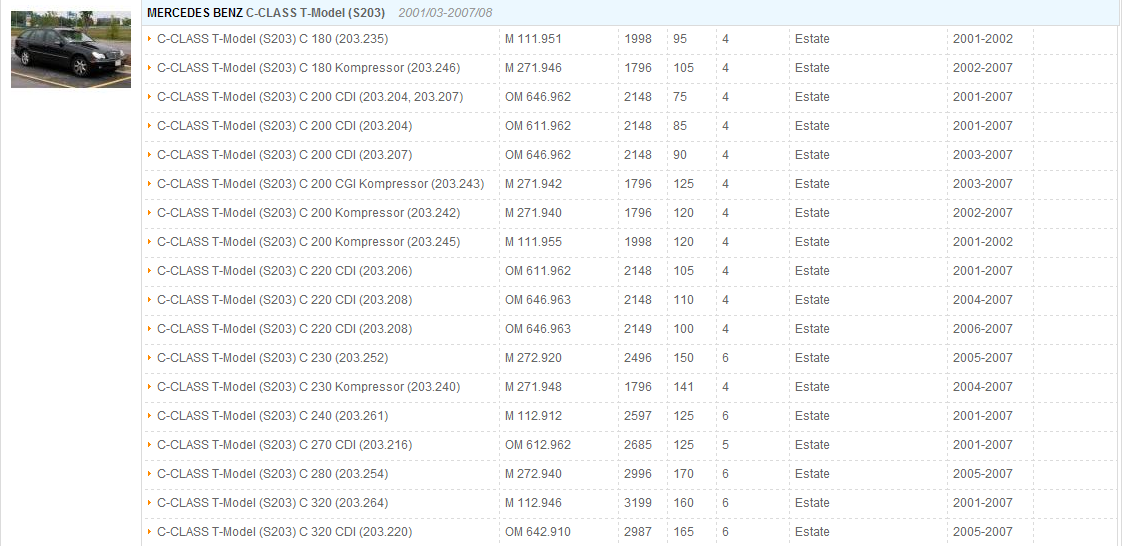Click power value 75 in C 200 CDI row
Viewport: 1125px width, 546px height.
pos(679,97)
